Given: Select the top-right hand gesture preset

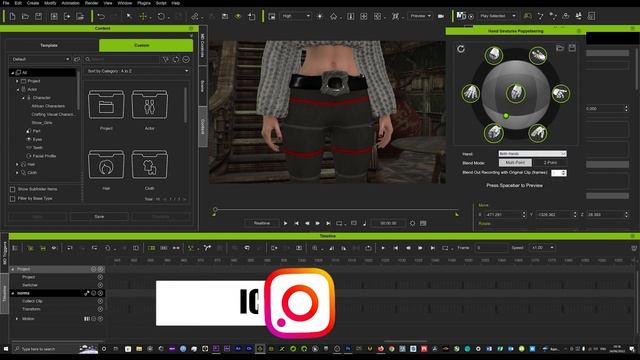Looking at the screenshot, I should point(538,55).
